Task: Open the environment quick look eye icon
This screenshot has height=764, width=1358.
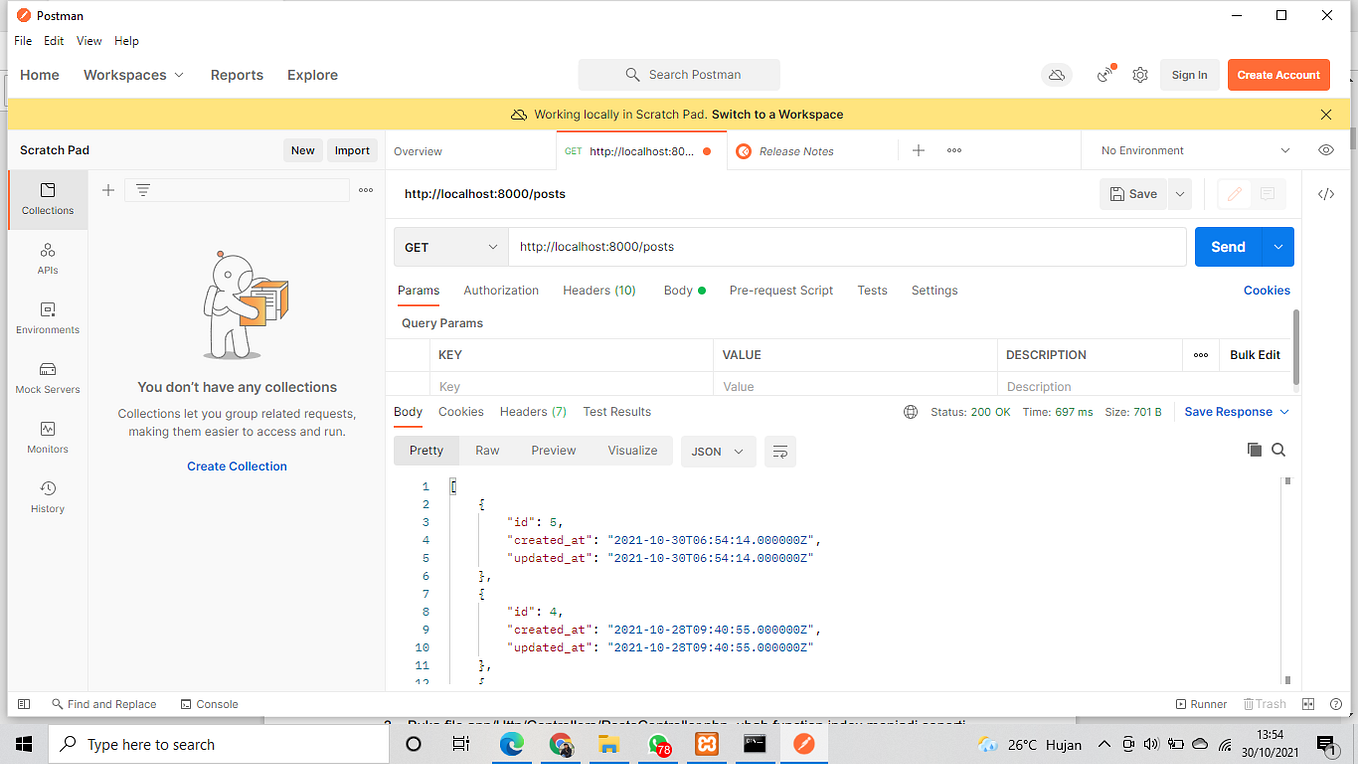Action: coord(1326,149)
